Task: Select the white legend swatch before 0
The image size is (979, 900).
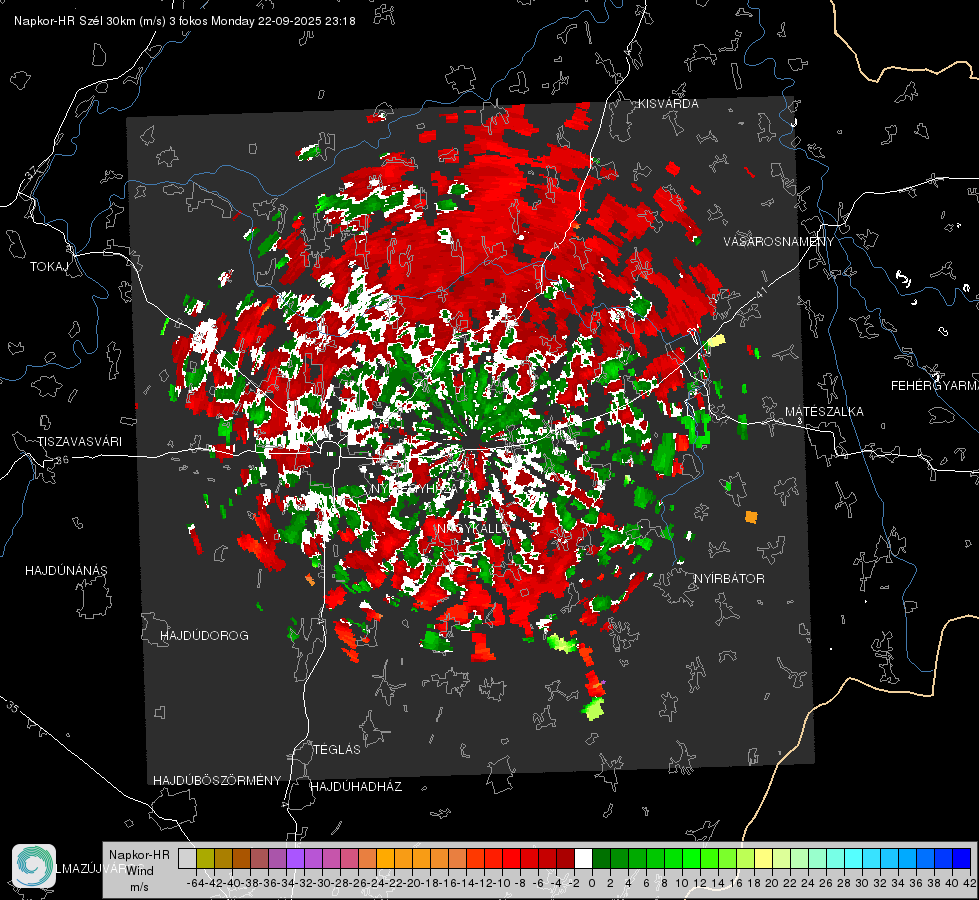Action: [x=583, y=858]
